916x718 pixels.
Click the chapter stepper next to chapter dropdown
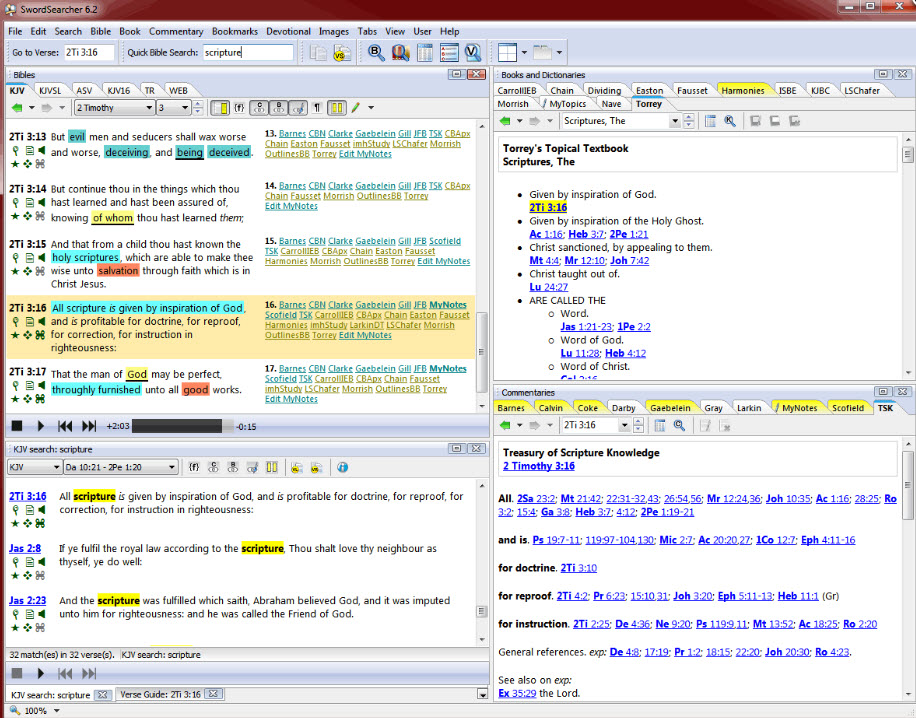198,107
